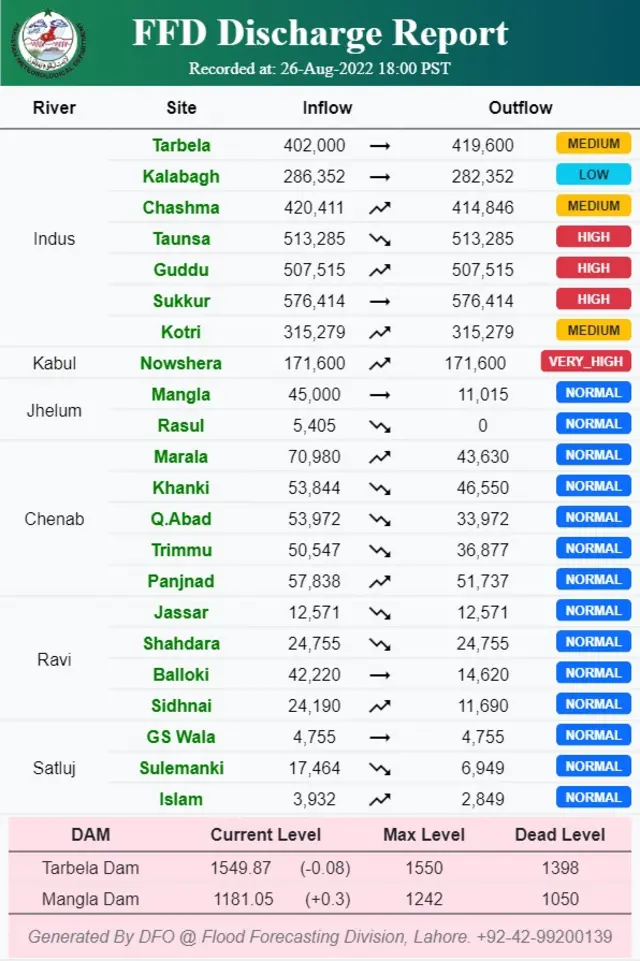640x961 pixels.
Task: Click the MEDIUM status badge for Tarbela
Action: click(593, 143)
